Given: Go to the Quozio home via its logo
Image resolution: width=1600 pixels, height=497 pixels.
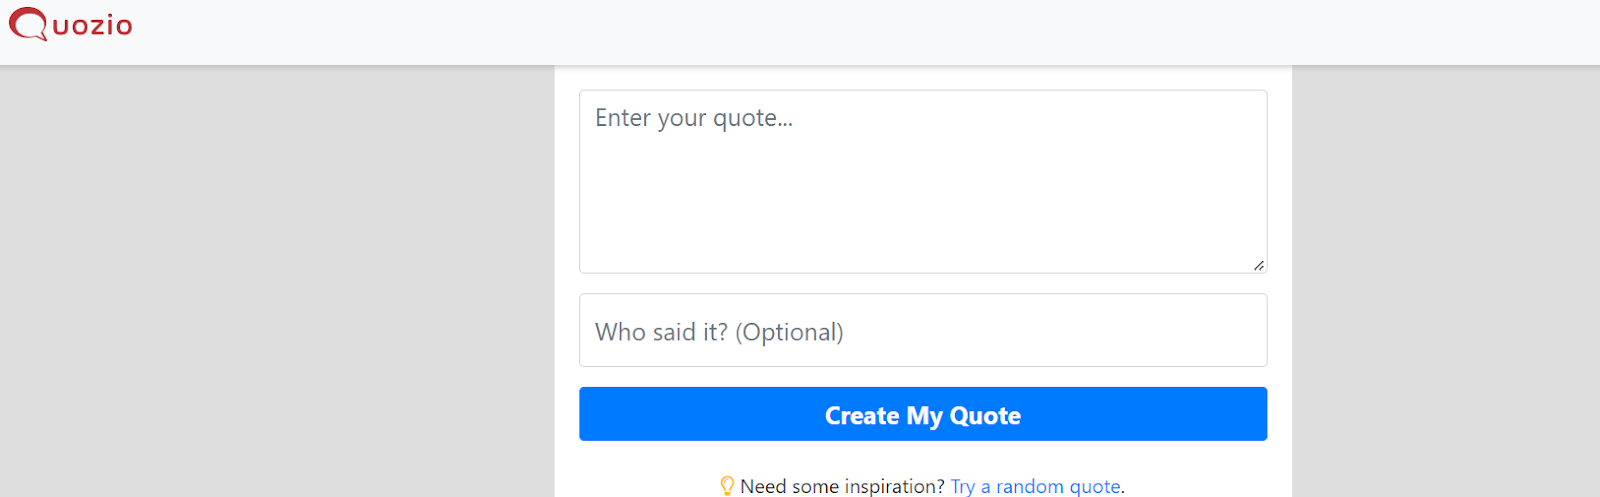Looking at the screenshot, I should (x=70, y=24).
